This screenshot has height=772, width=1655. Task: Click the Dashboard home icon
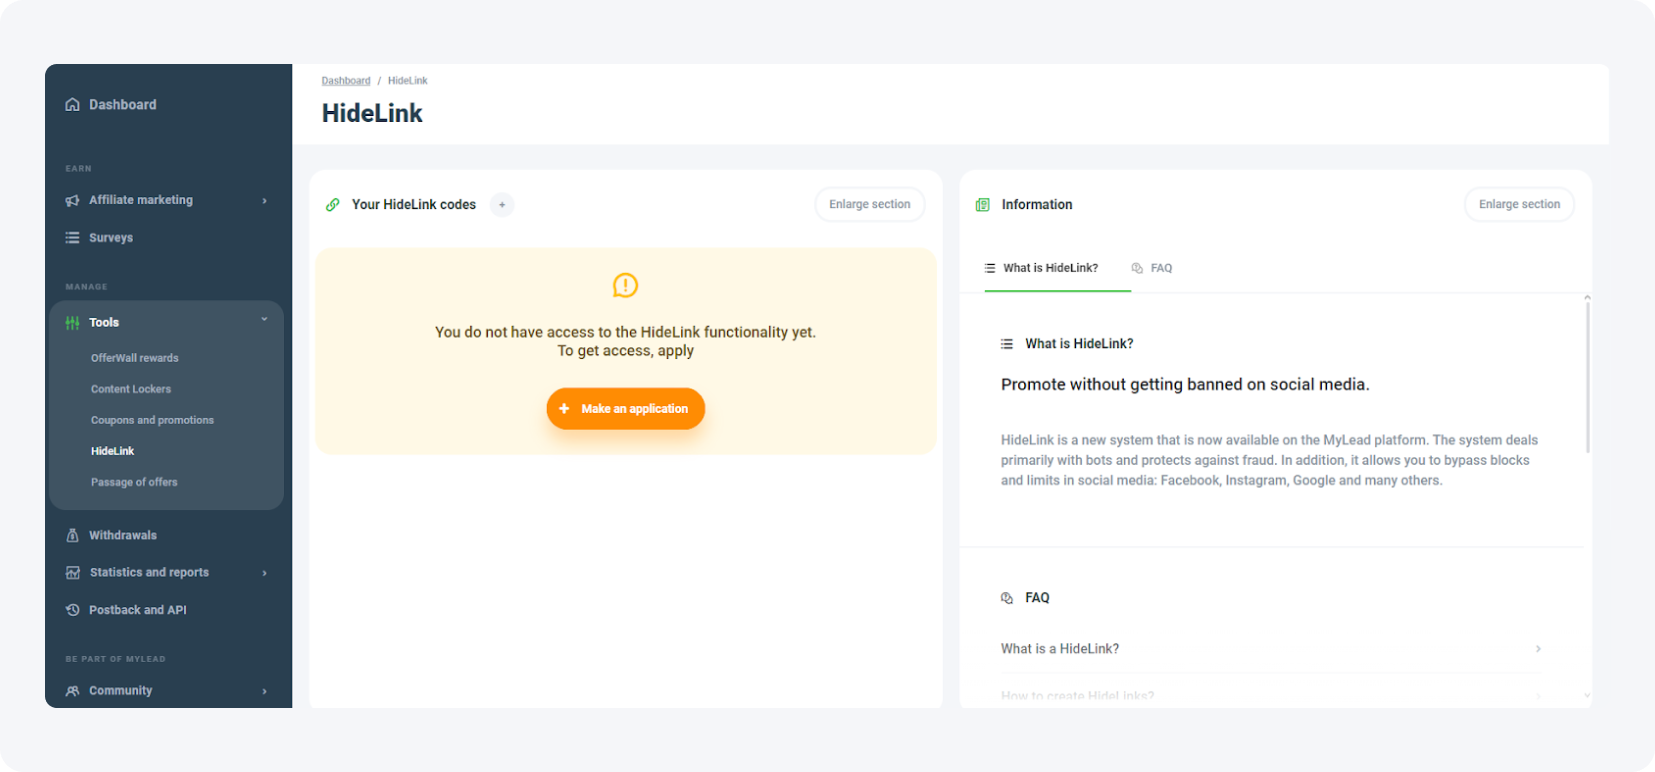pyautogui.click(x=72, y=105)
